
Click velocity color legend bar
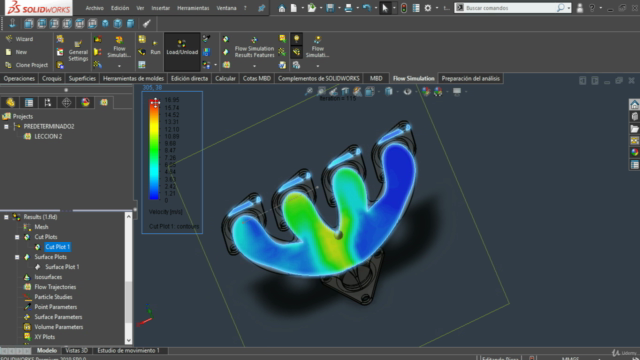[x=154, y=149]
